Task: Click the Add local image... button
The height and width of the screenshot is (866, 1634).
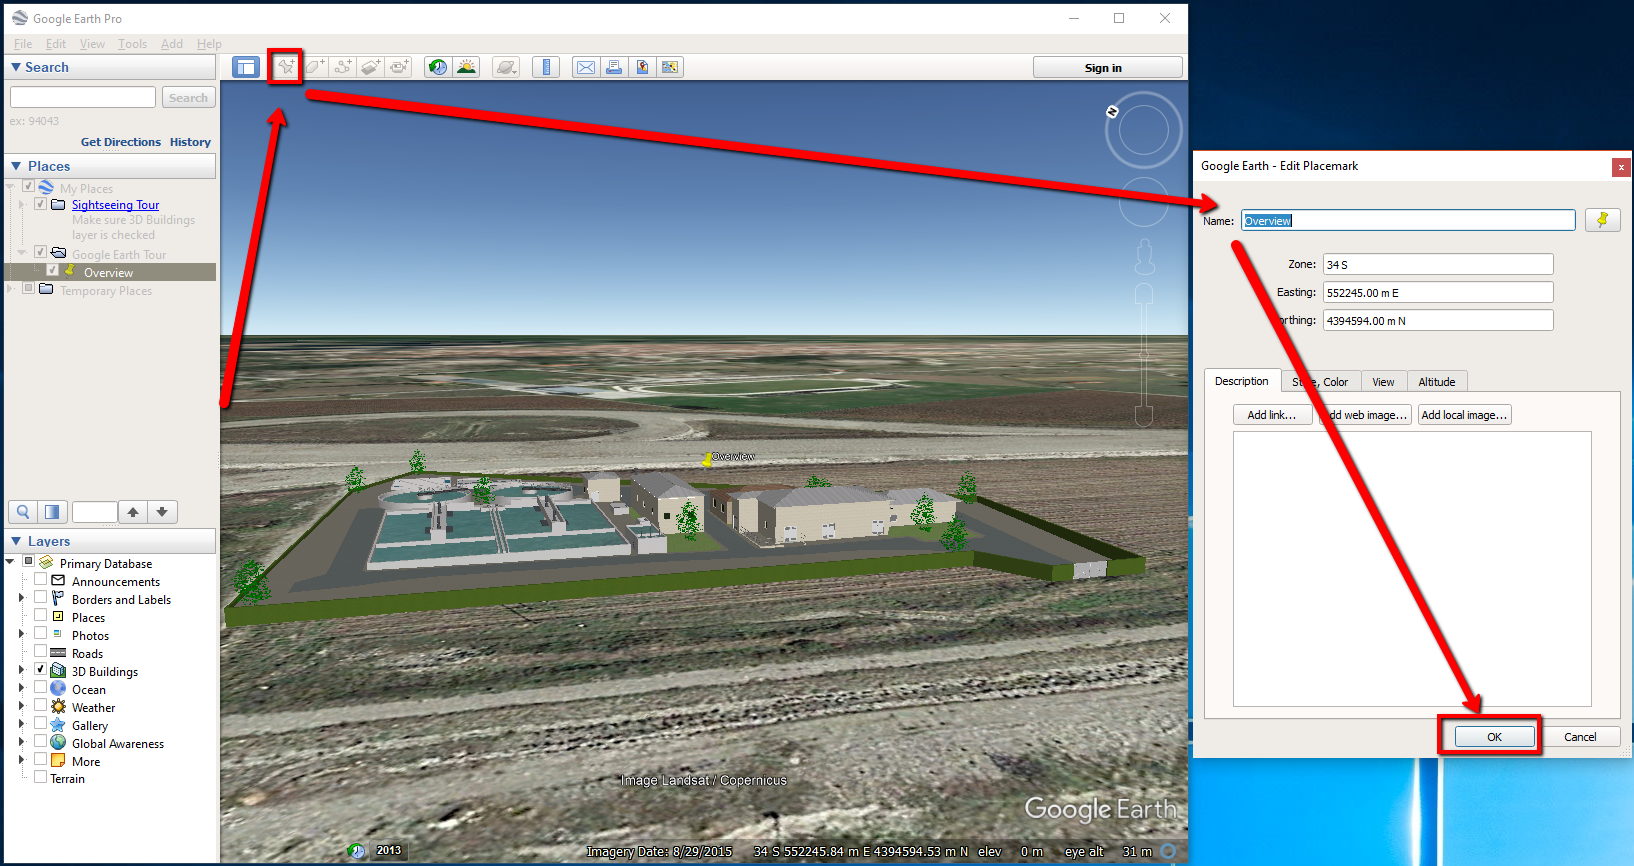Action: click(x=1464, y=415)
